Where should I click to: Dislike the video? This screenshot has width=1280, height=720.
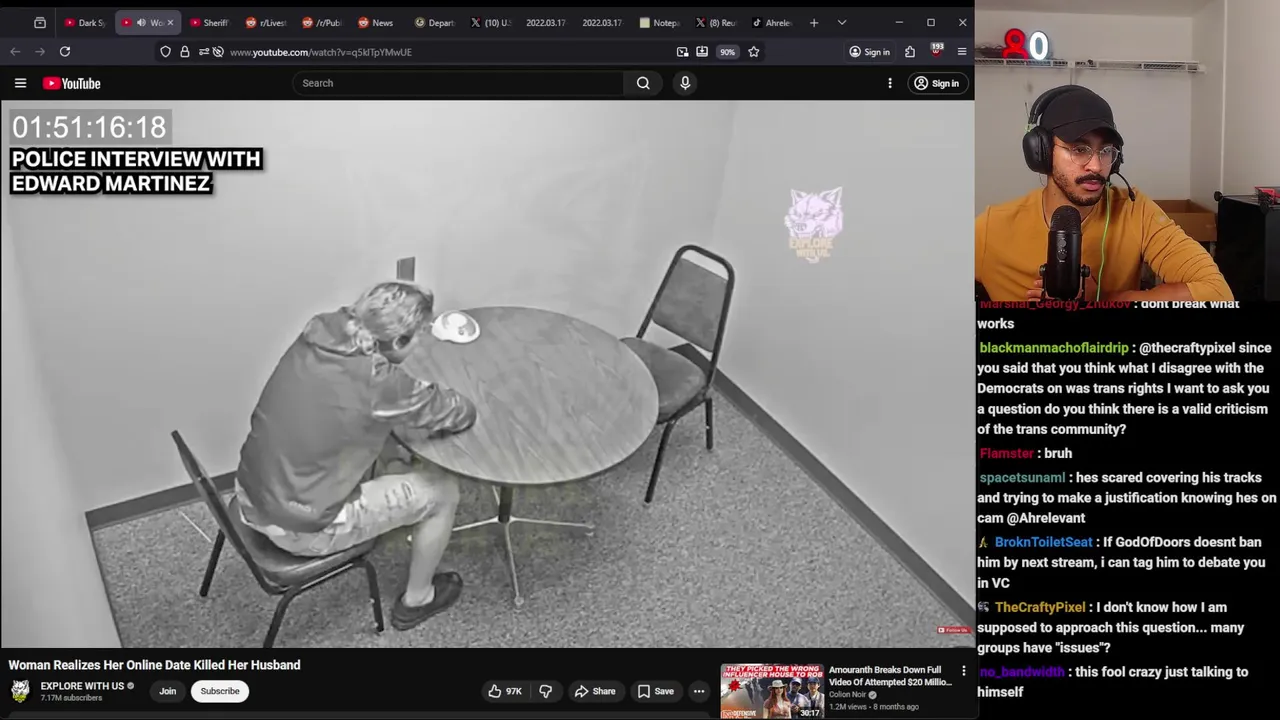pos(545,691)
